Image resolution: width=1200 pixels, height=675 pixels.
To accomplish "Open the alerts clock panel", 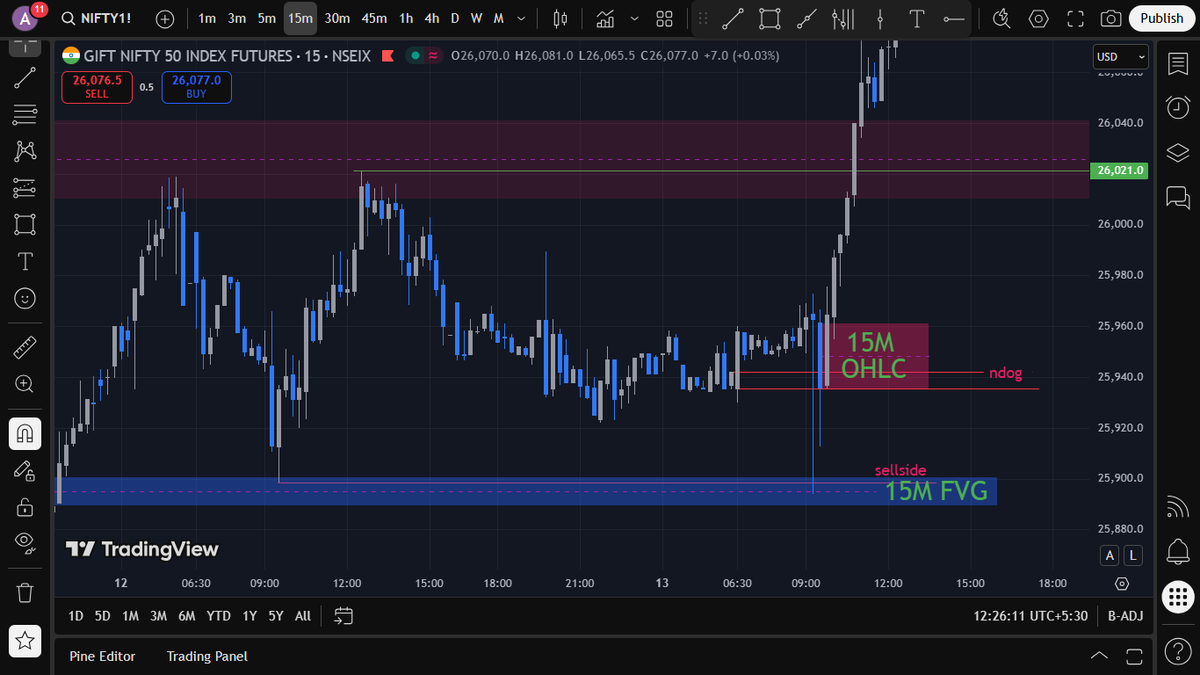I will 1178,107.
